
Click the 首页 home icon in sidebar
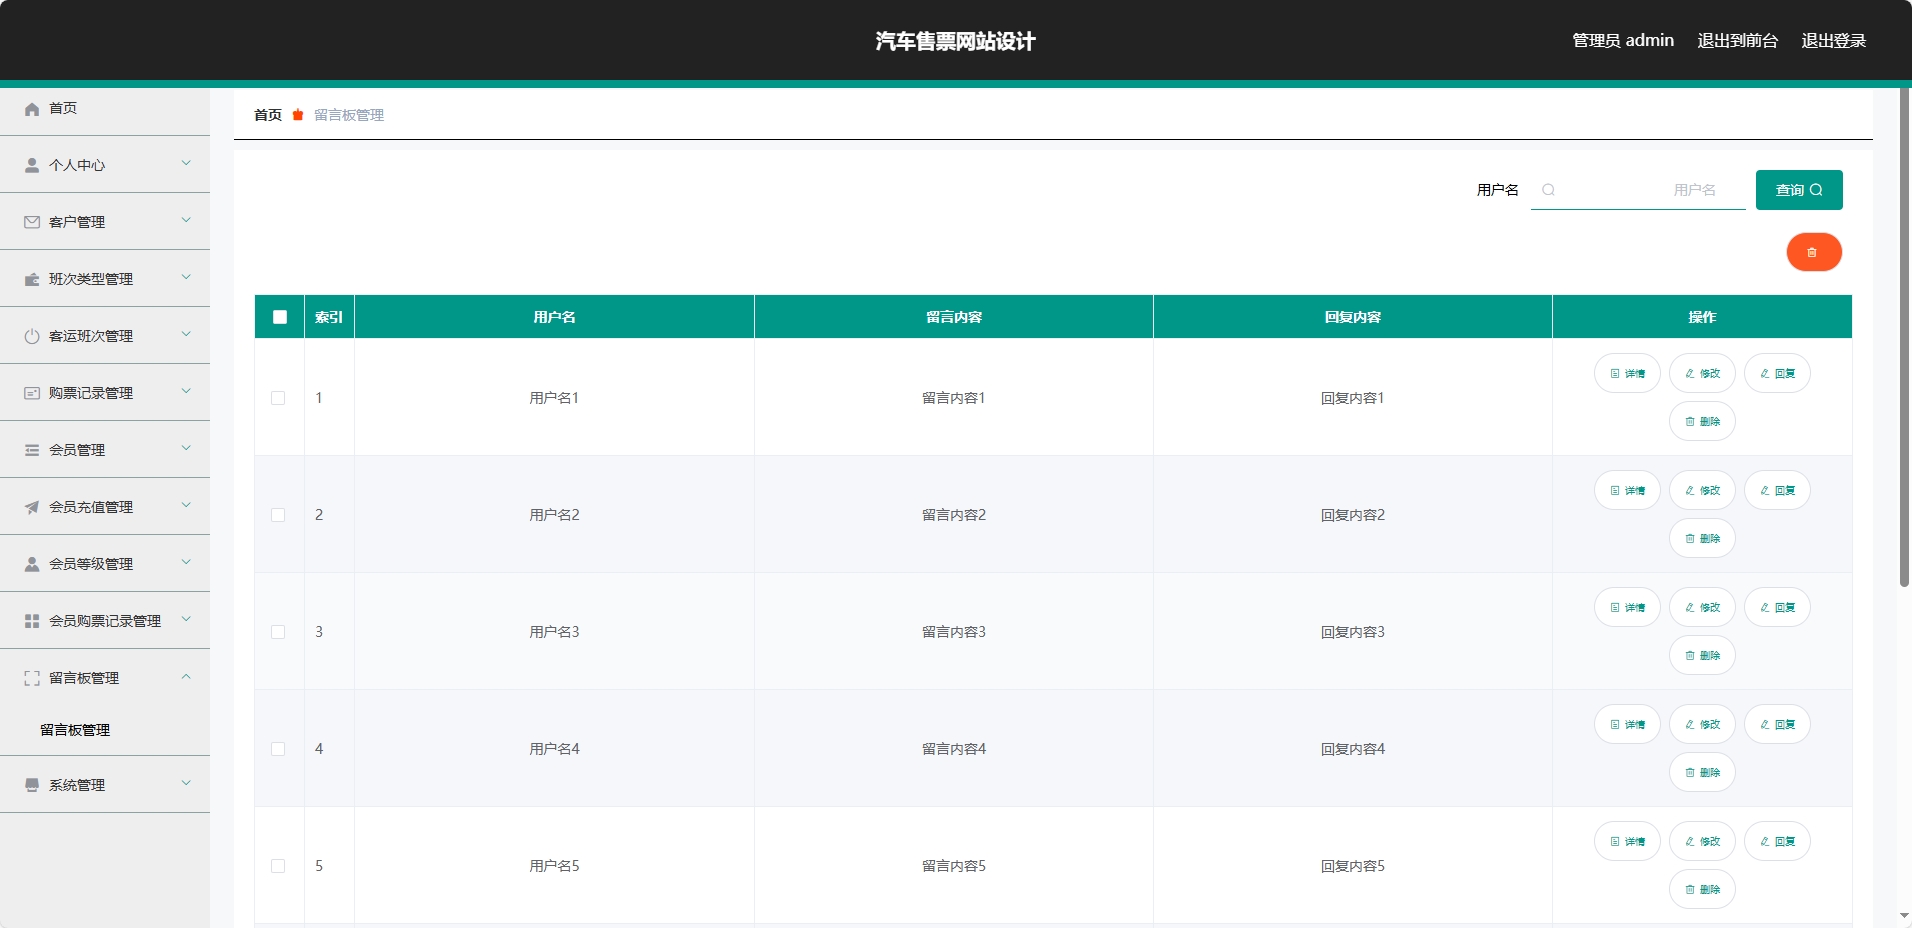coord(31,109)
